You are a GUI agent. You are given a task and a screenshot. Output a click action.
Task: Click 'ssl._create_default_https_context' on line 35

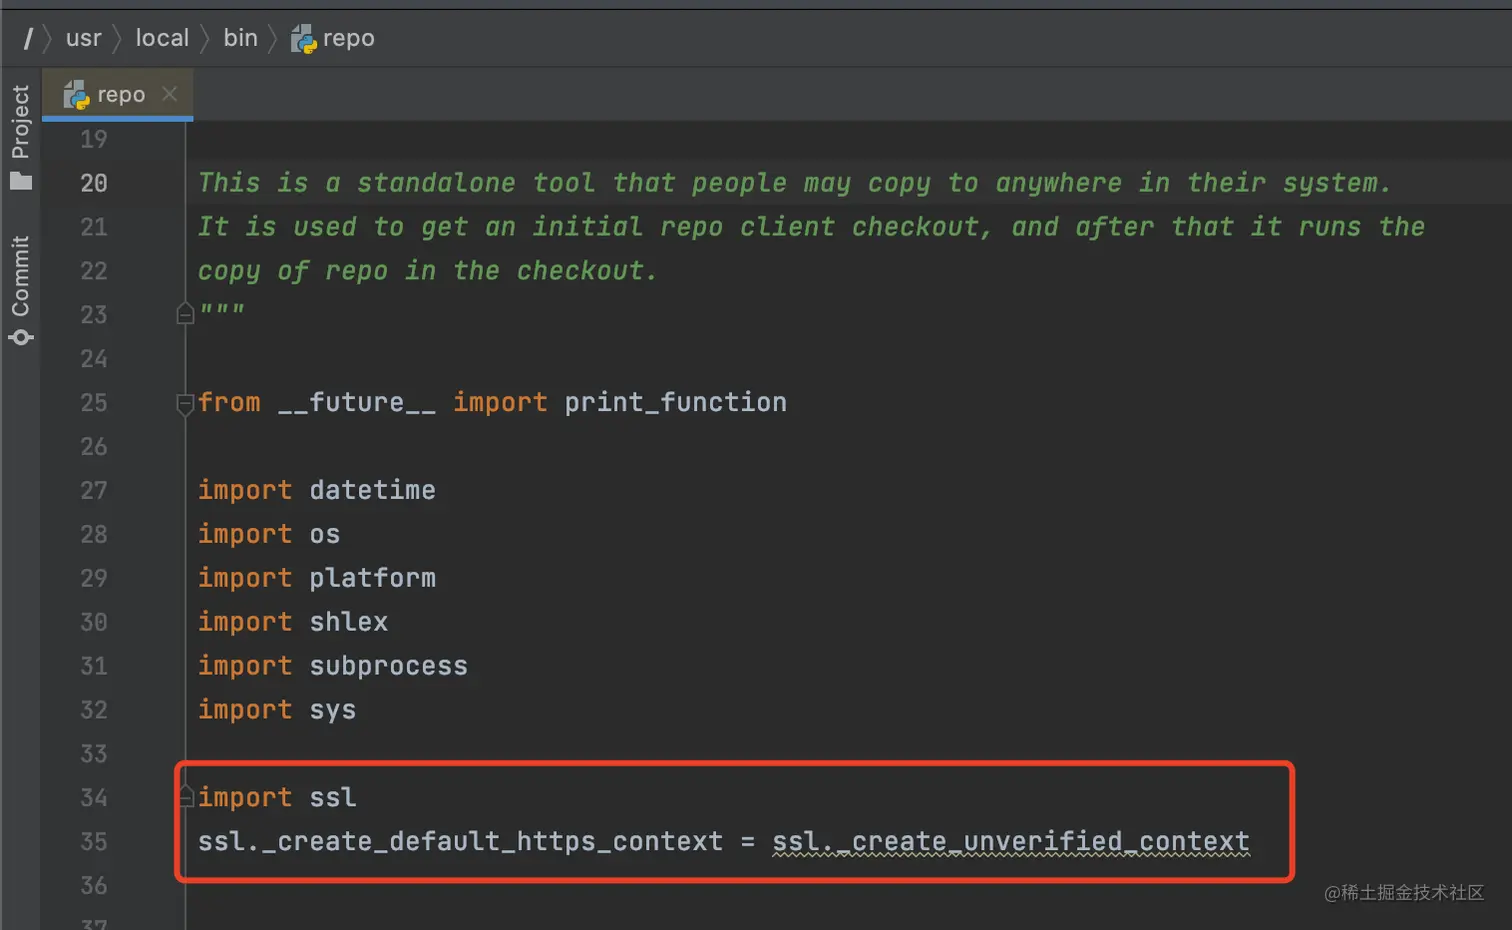coord(460,842)
